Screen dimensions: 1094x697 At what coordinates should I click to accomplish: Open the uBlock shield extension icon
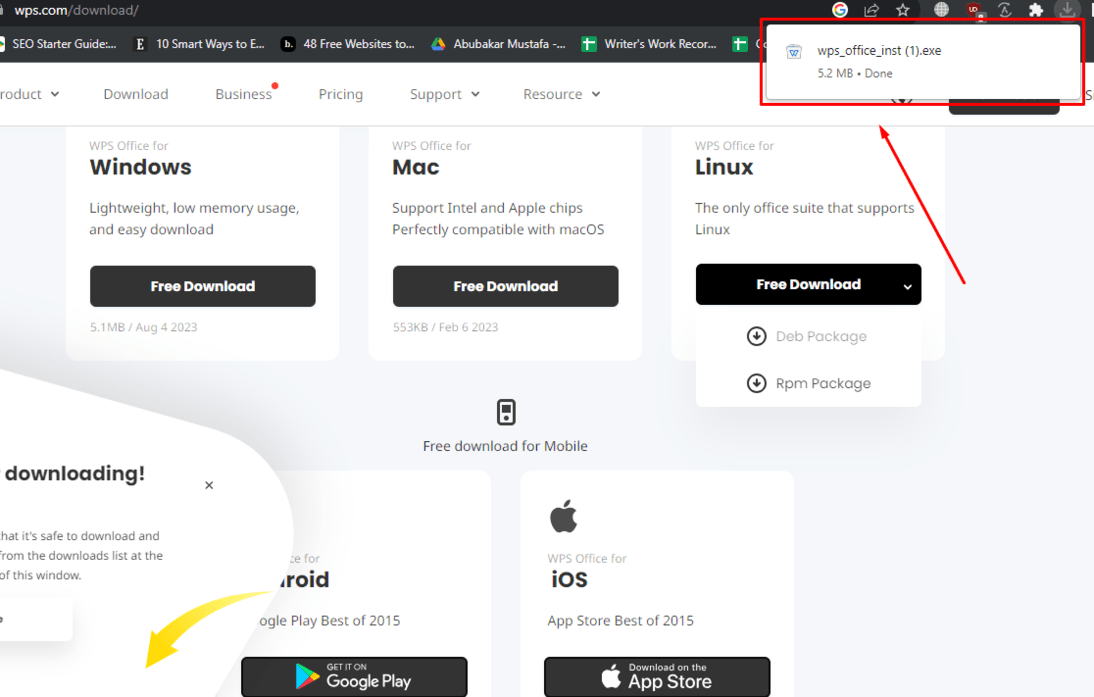click(971, 11)
